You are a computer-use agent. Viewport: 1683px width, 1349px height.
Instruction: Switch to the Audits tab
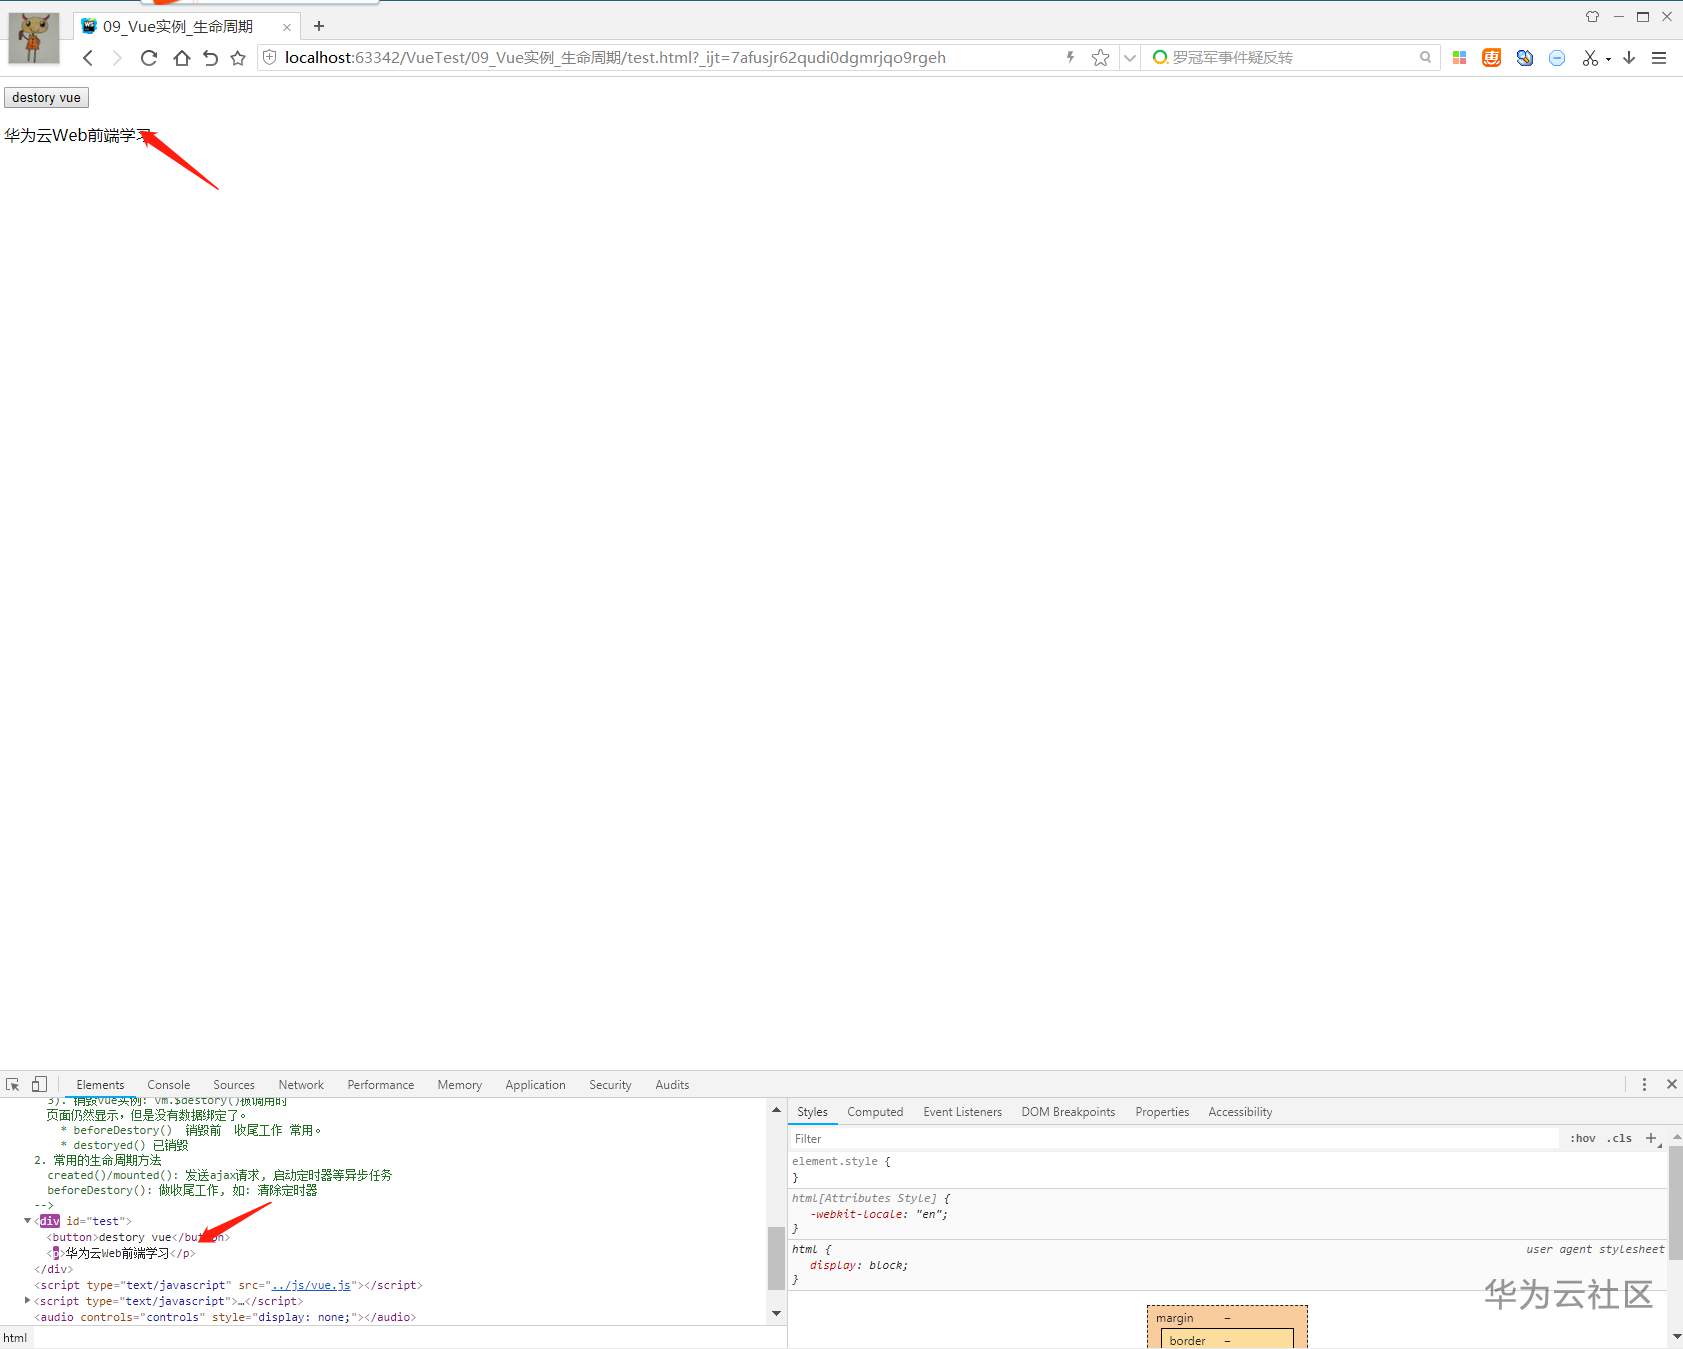[672, 1085]
